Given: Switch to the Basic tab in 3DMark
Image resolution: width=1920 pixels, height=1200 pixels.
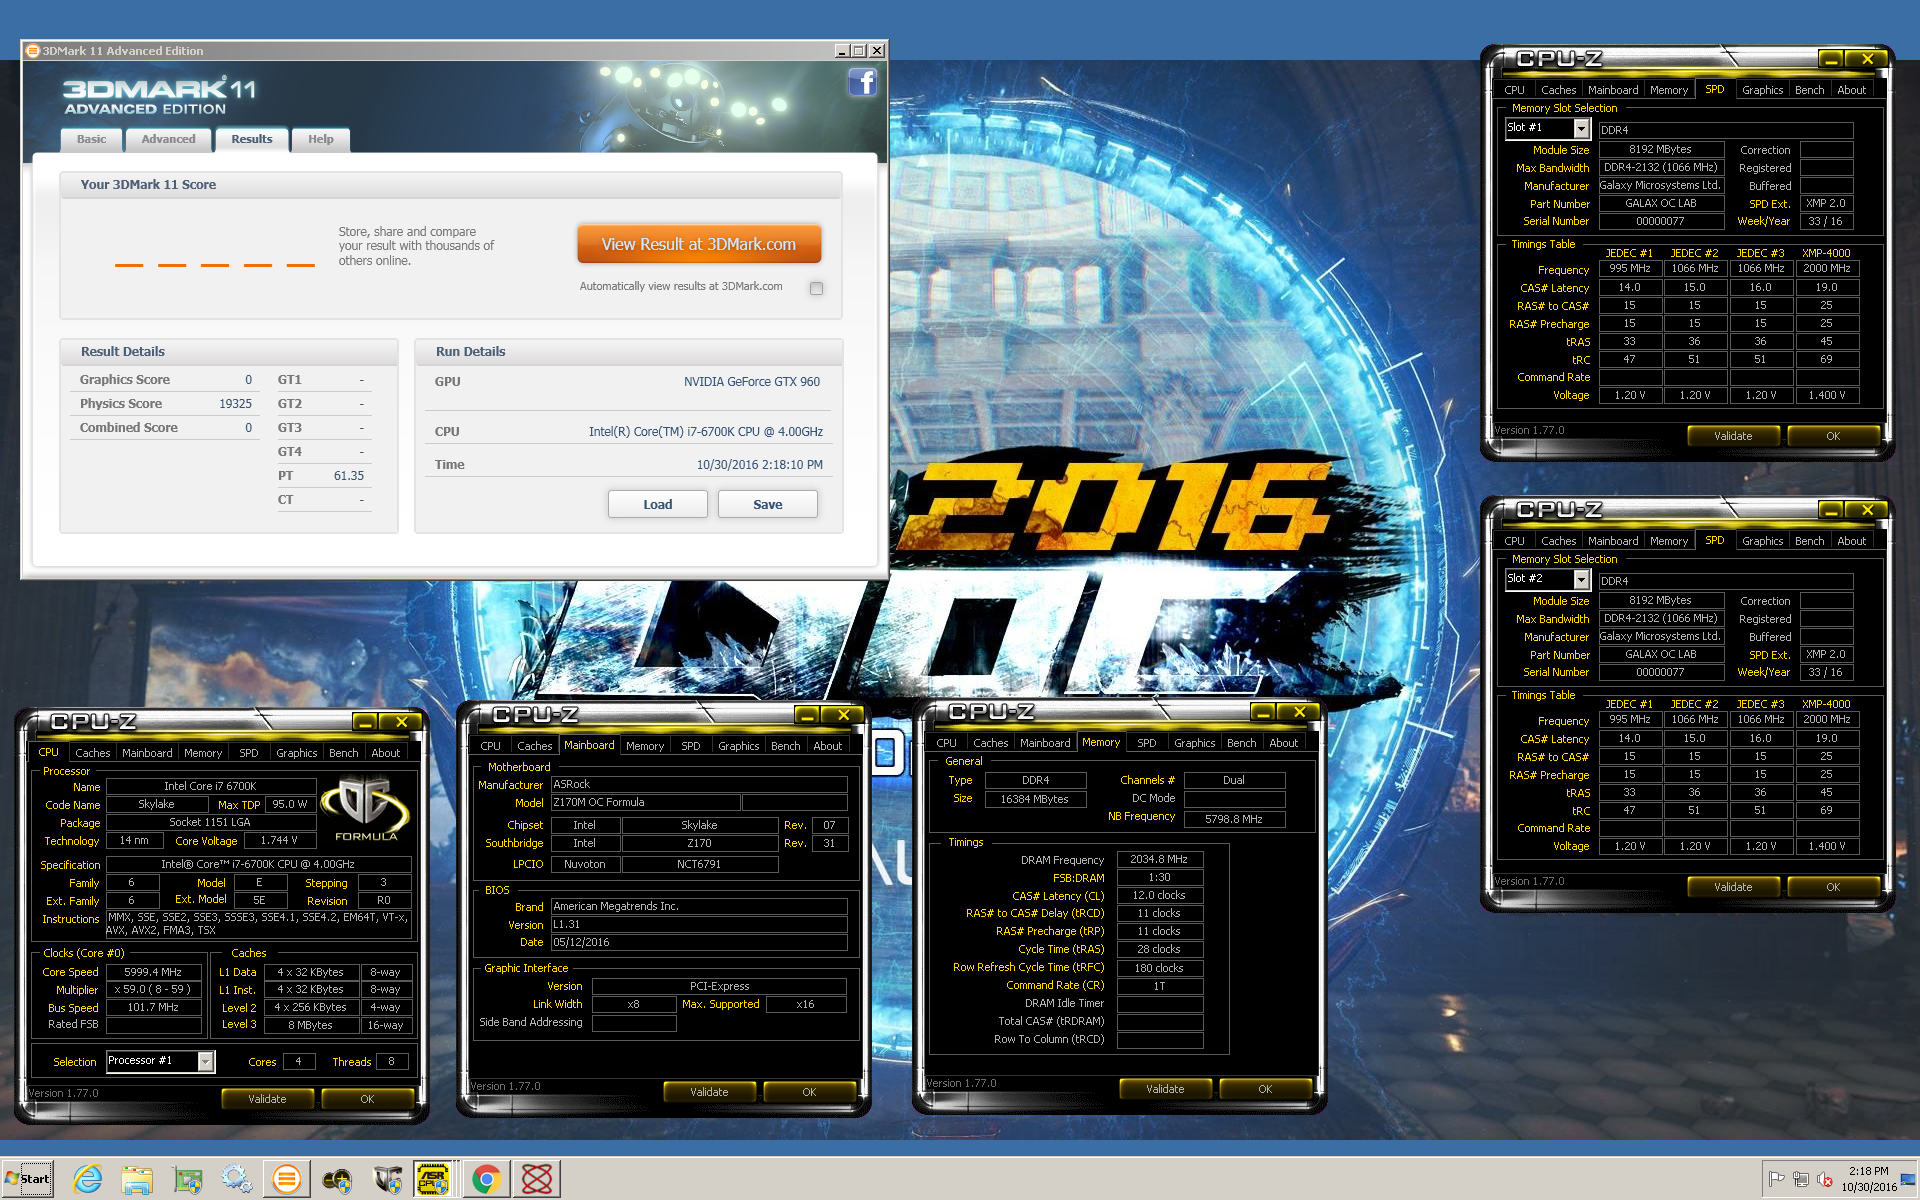Looking at the screenshot, I should [x=91, y=140].
